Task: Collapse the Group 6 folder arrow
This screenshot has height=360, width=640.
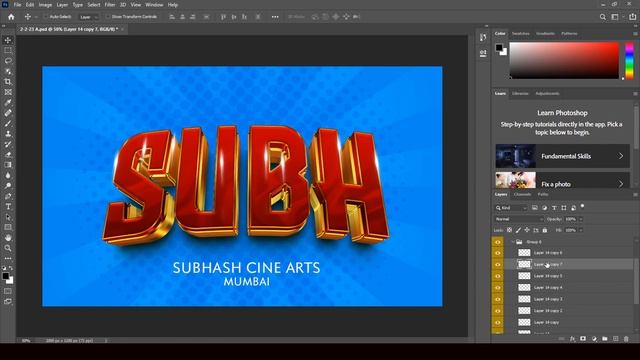Action: coord(513,242)
